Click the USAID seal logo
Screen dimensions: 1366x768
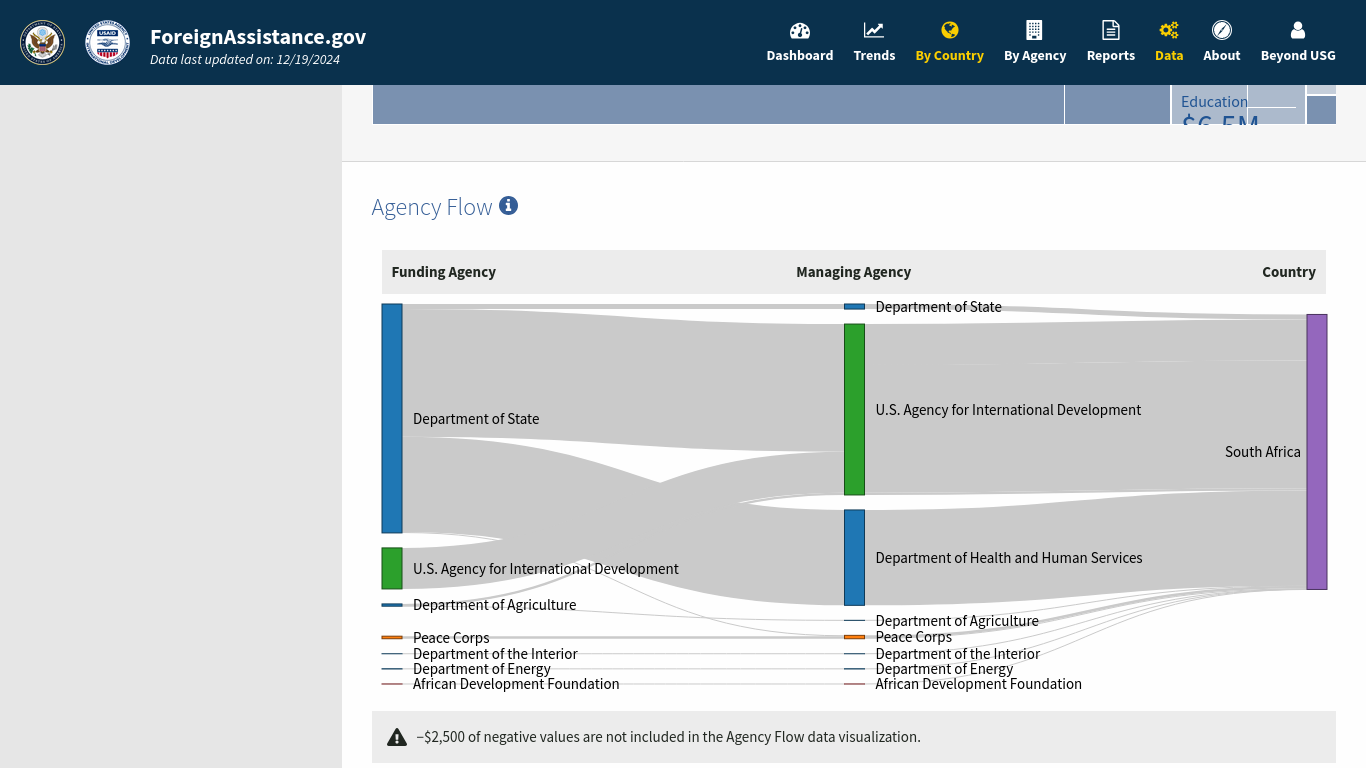click(x=107, y=42)
